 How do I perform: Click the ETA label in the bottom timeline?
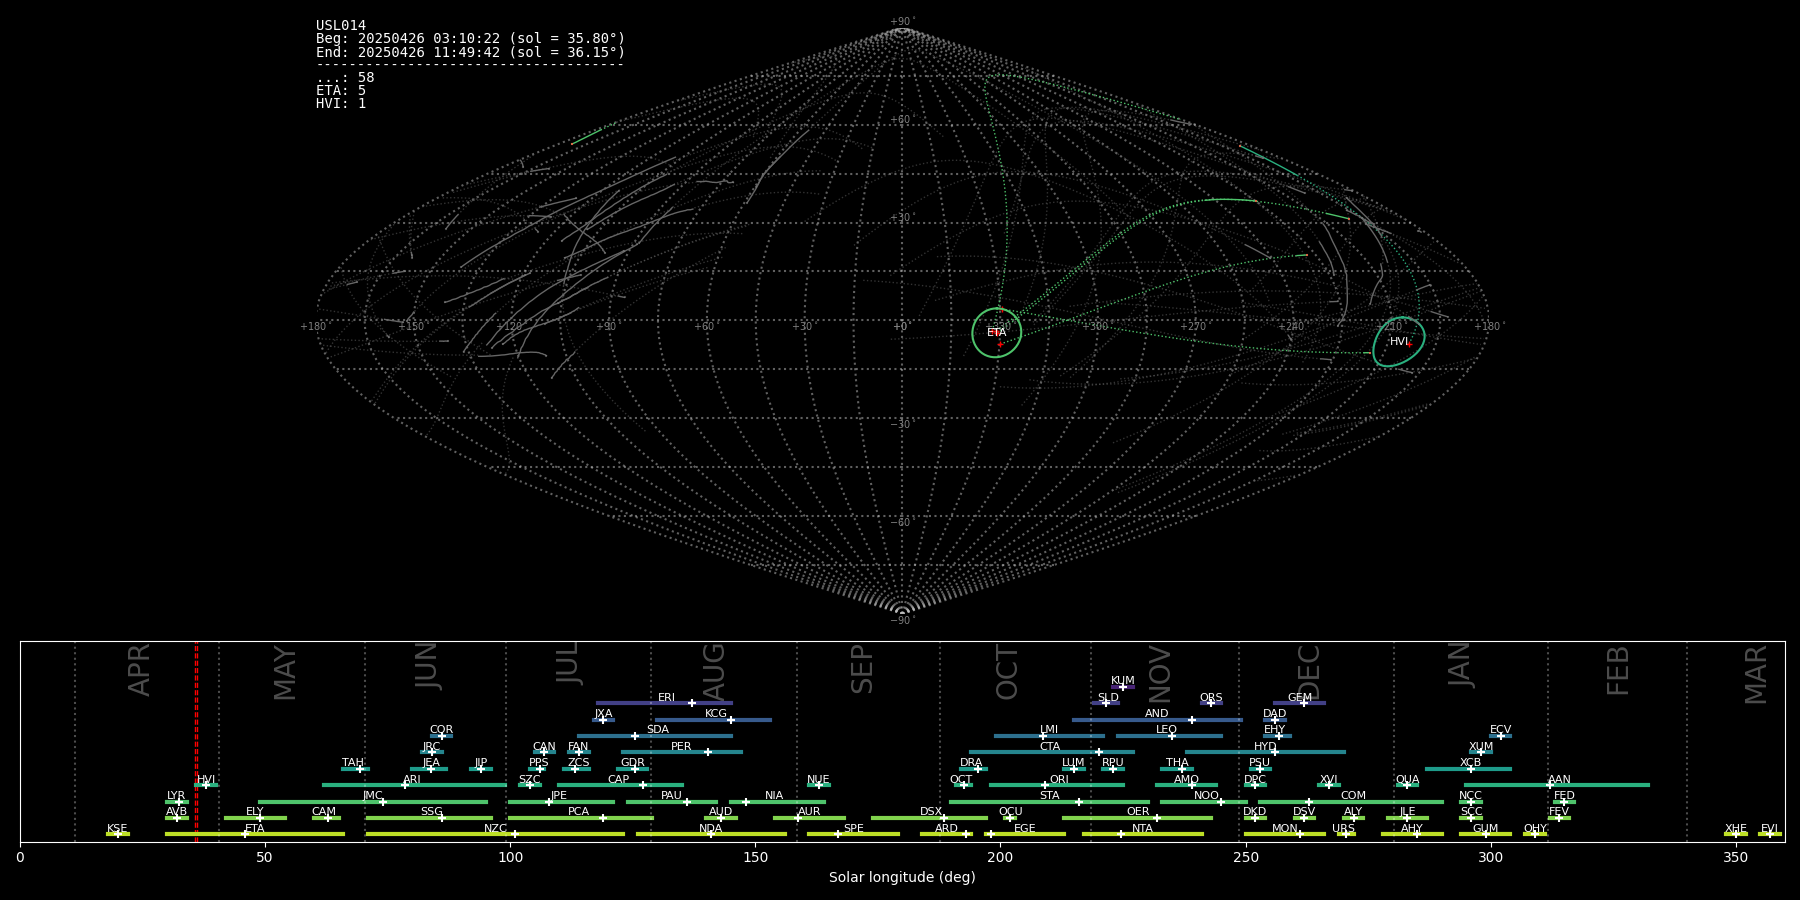tap(255, 828)
